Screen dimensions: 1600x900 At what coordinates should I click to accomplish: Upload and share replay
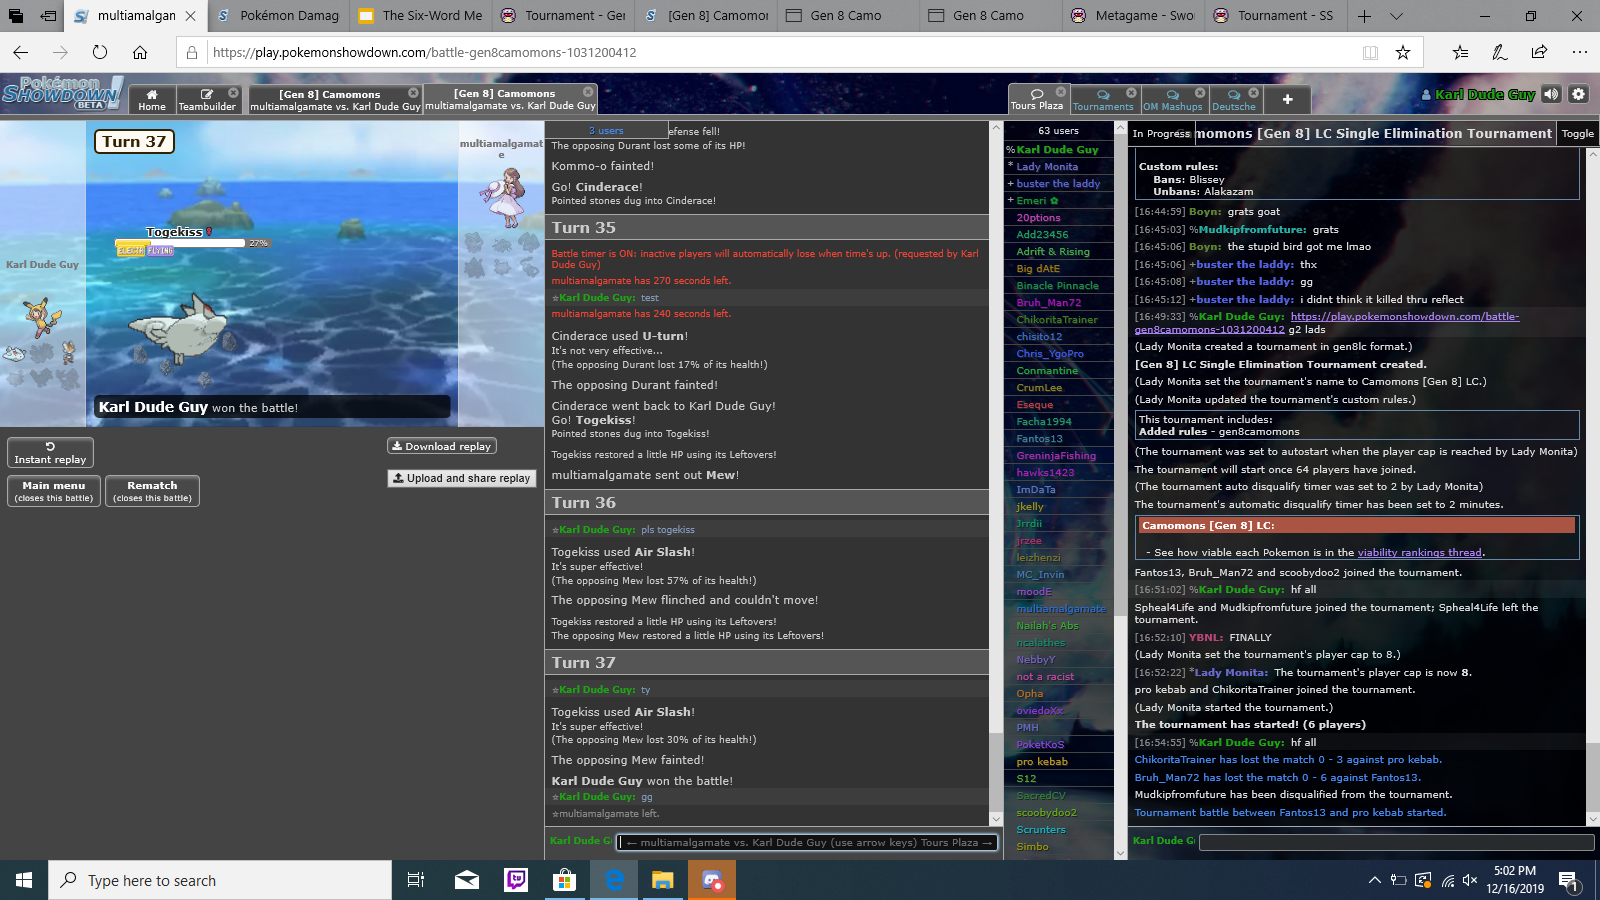click(461, 478)
